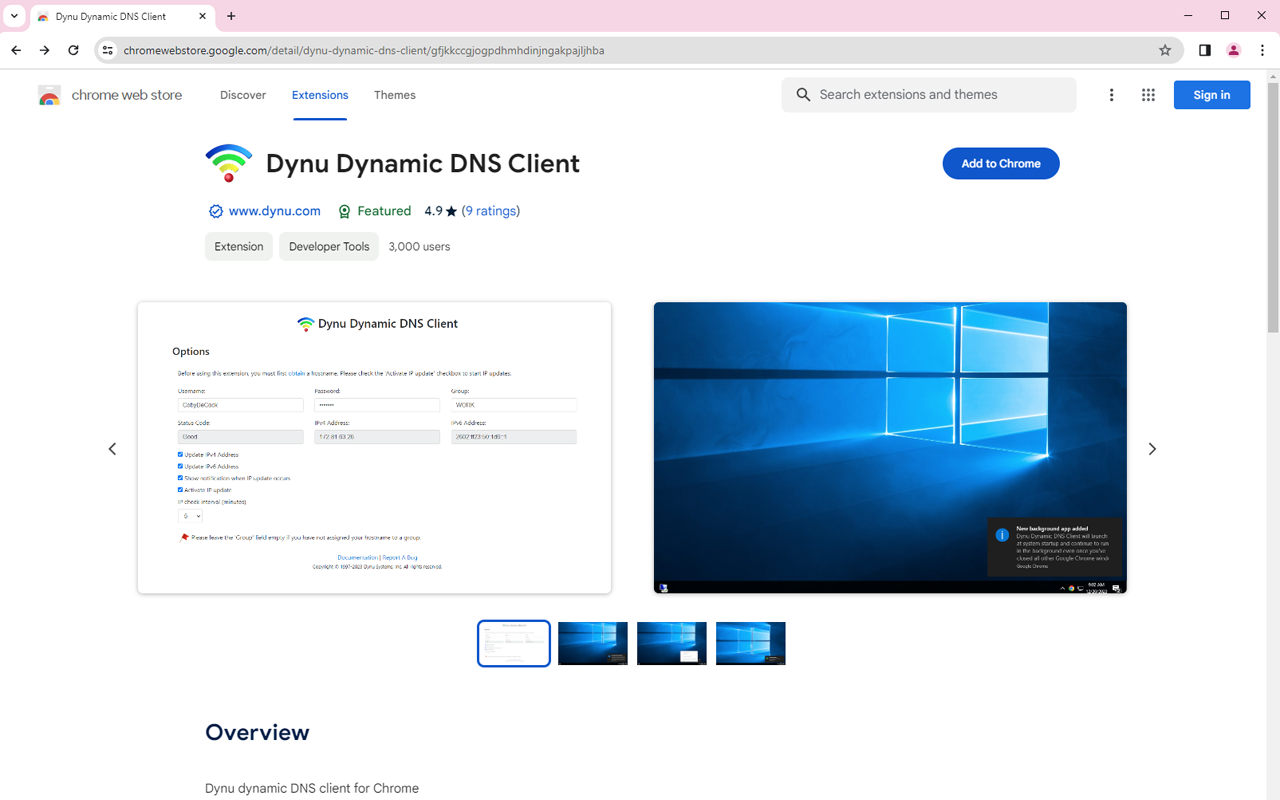Viewport: 1280px width, 800px height.
Task: Click the search magnifier icon
Action: 803,95
